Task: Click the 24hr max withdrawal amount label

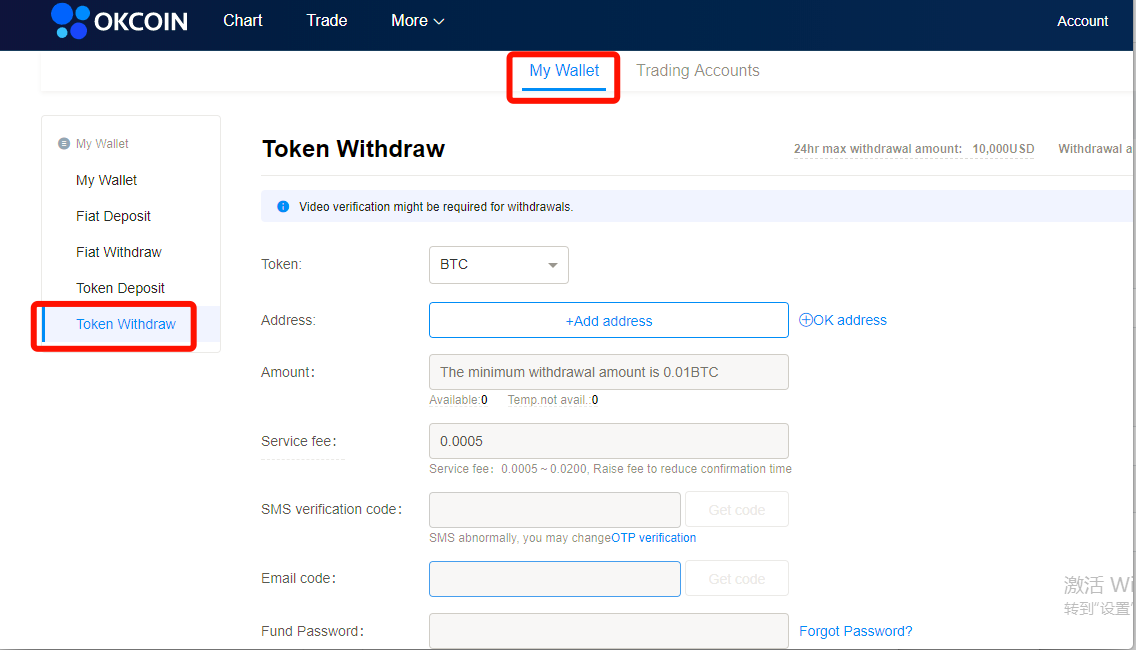Action: [877, 149]
